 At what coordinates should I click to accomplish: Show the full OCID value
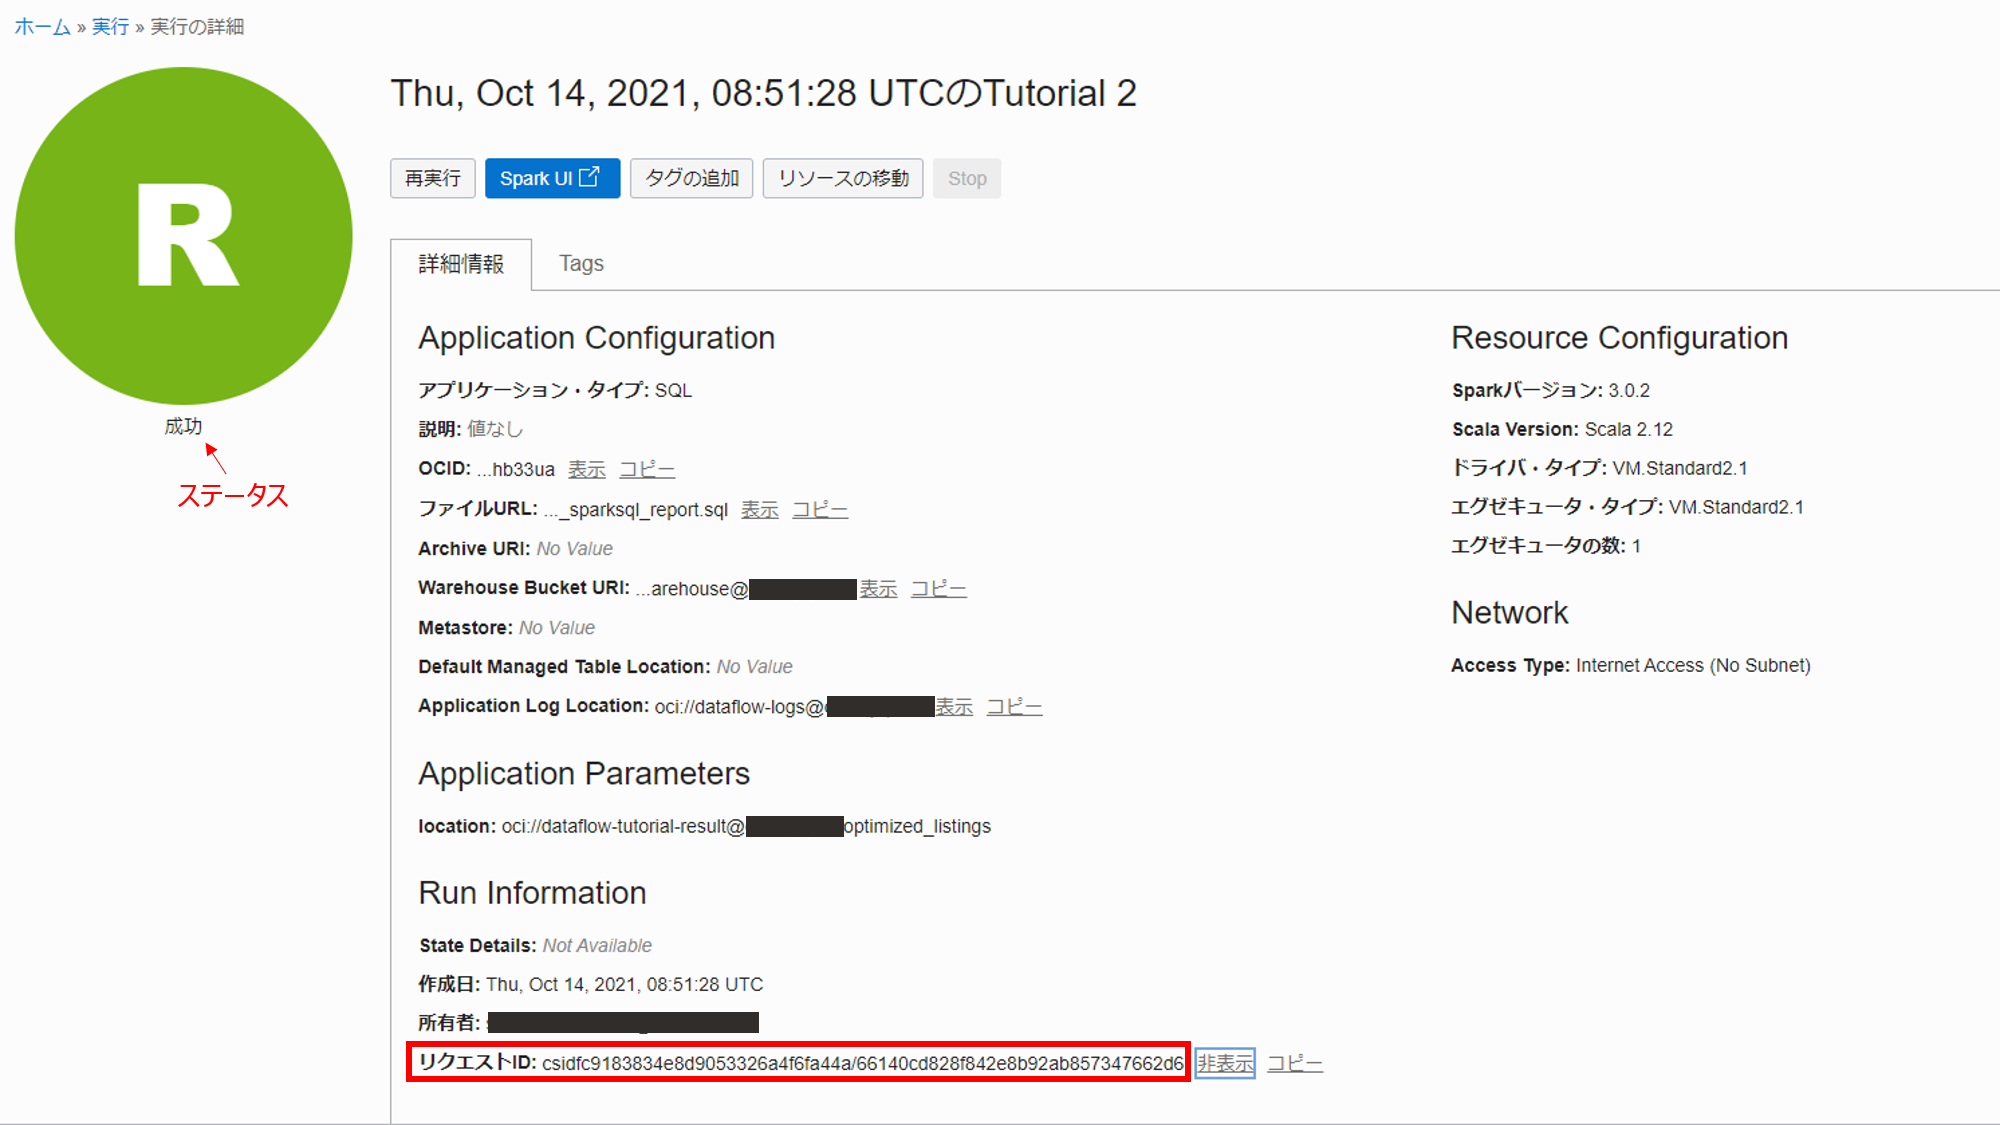click(586, 469)
